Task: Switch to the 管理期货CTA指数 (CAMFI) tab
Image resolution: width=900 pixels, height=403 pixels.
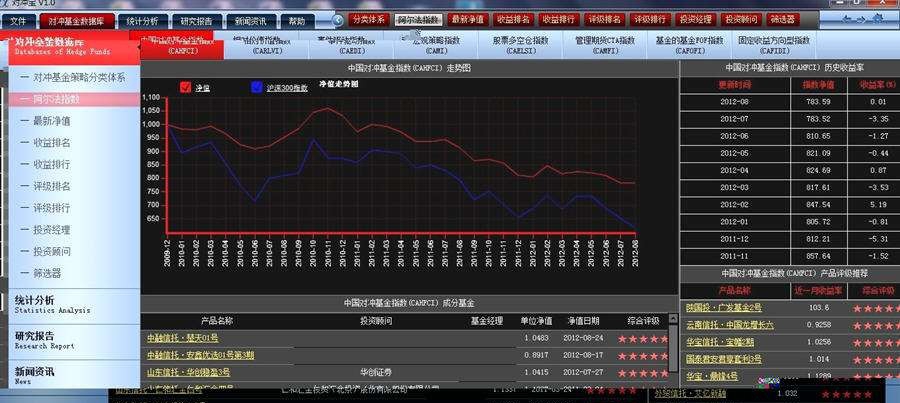Action: pos(605,46)
